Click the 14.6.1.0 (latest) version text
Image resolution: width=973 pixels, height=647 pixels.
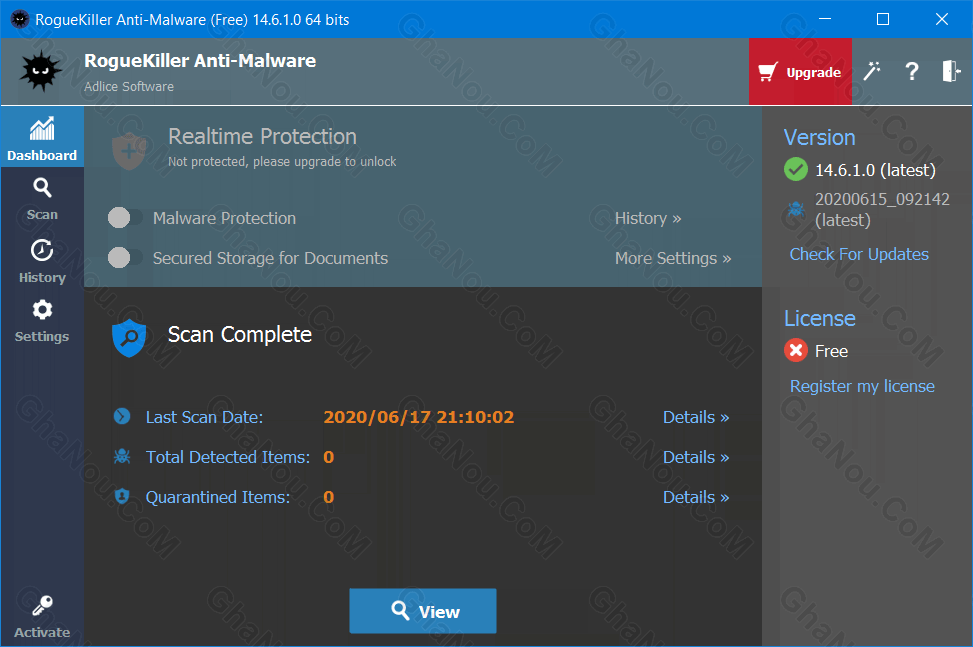[875, 170]
